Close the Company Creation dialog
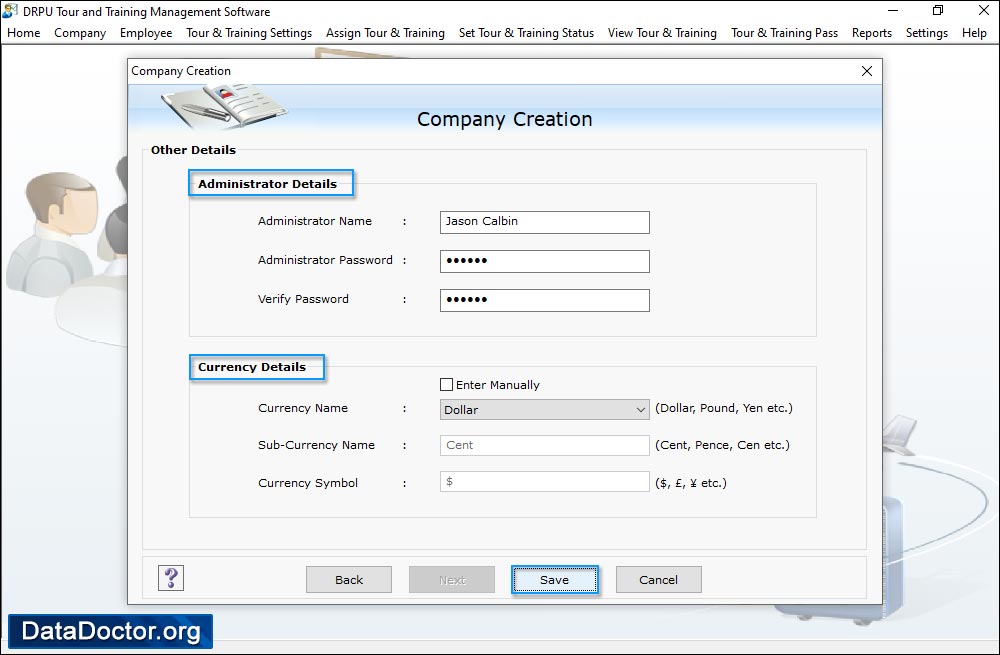 (x=867, y=71)
